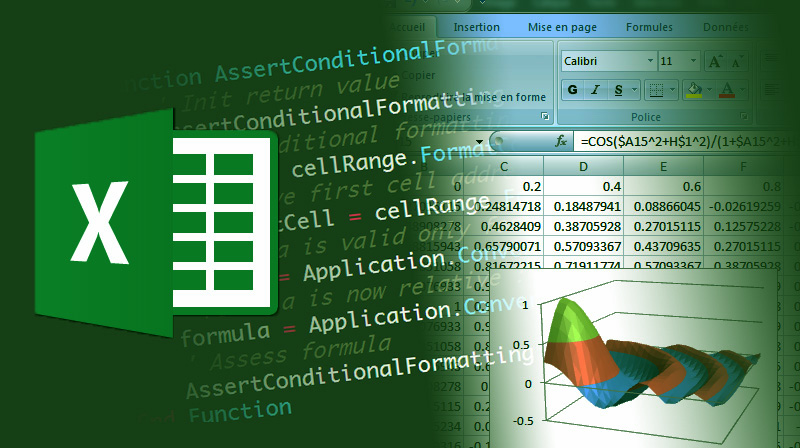Increase font size with large A icon
This screenshot has height=448, width=800.
(715, 62)
